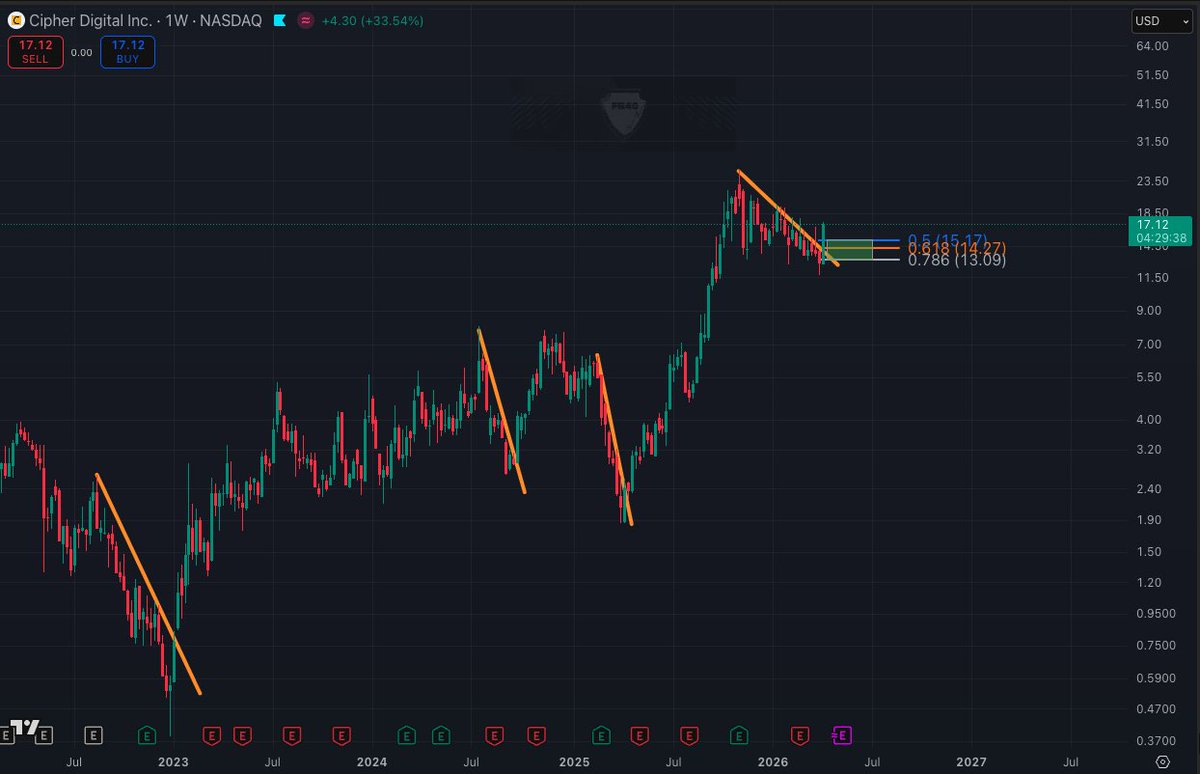The image size is (1200, 774).
Task: Click the 2026 time axis label
Action: pos(772,762)
